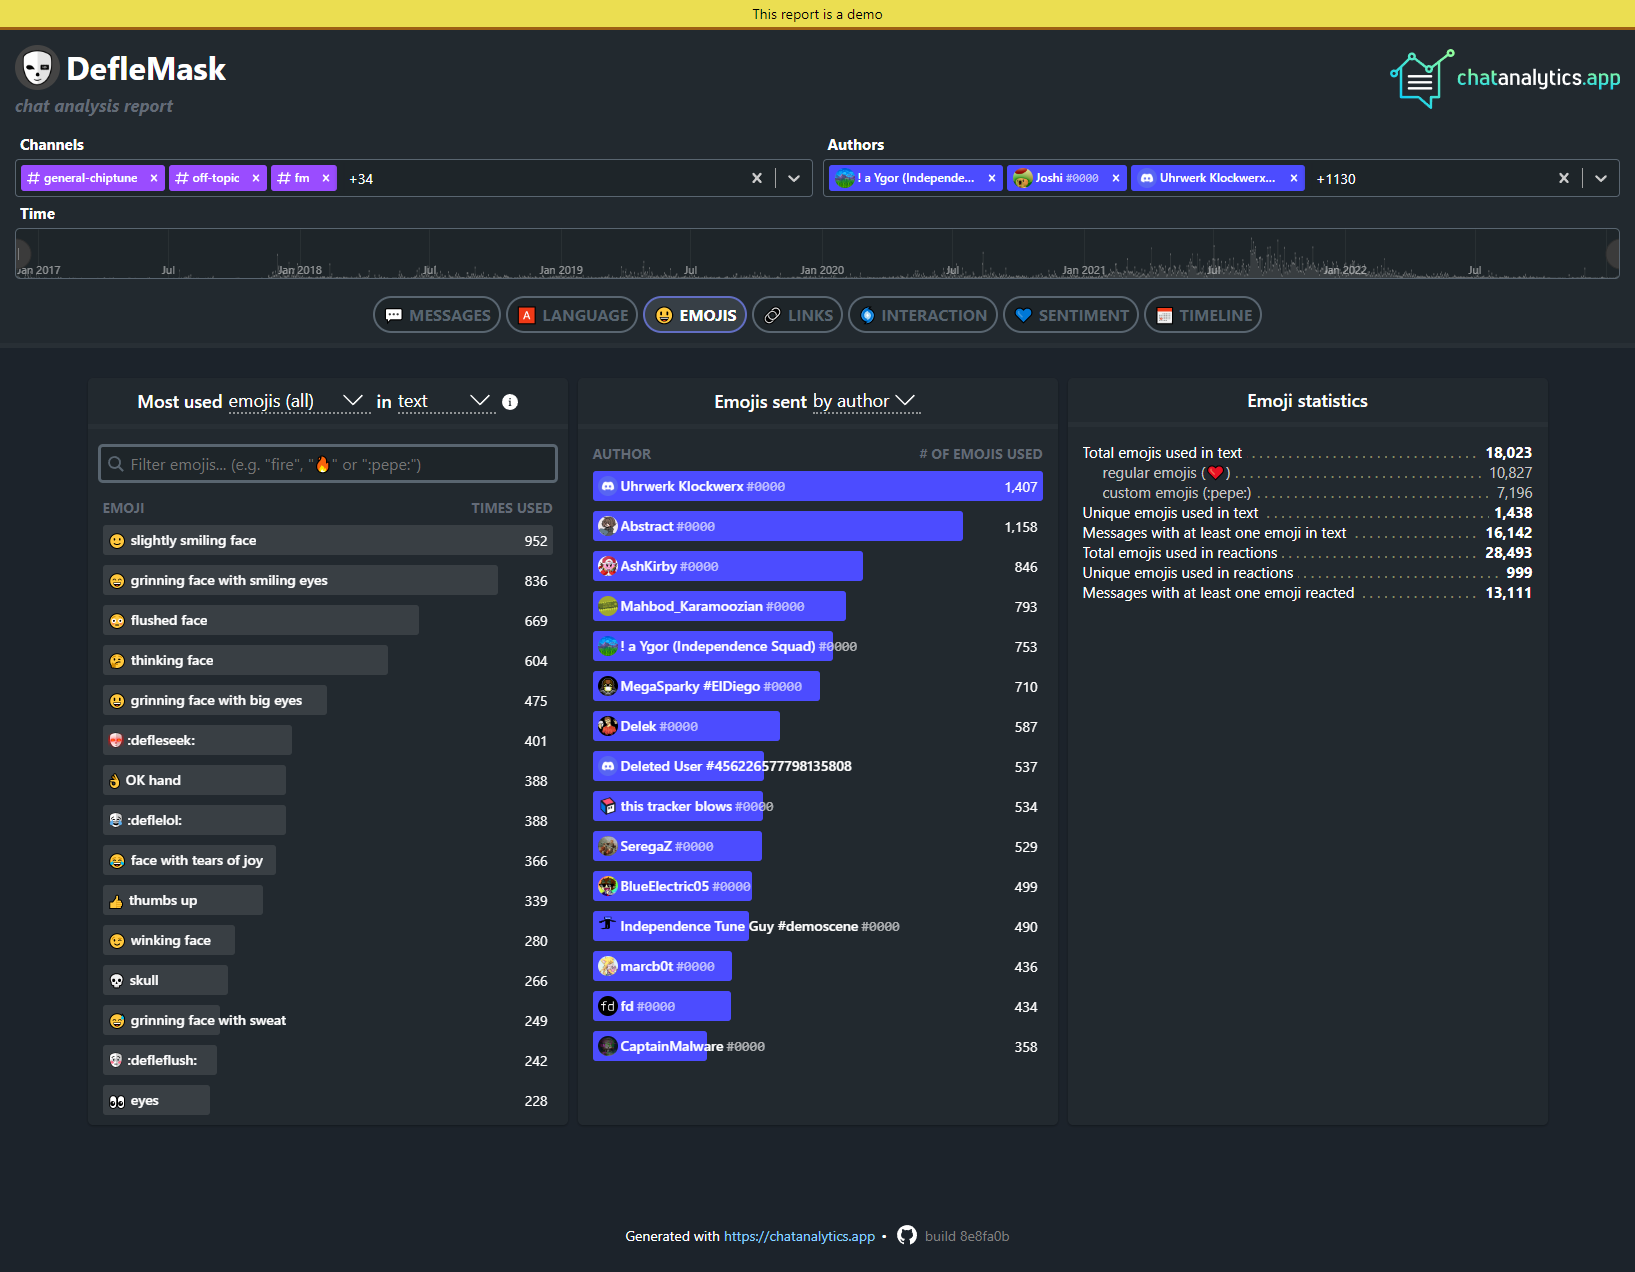This screenshot has width=1635, height=1272.
Task: Clear all selected channels with the X button
Action: click(757, 178)
